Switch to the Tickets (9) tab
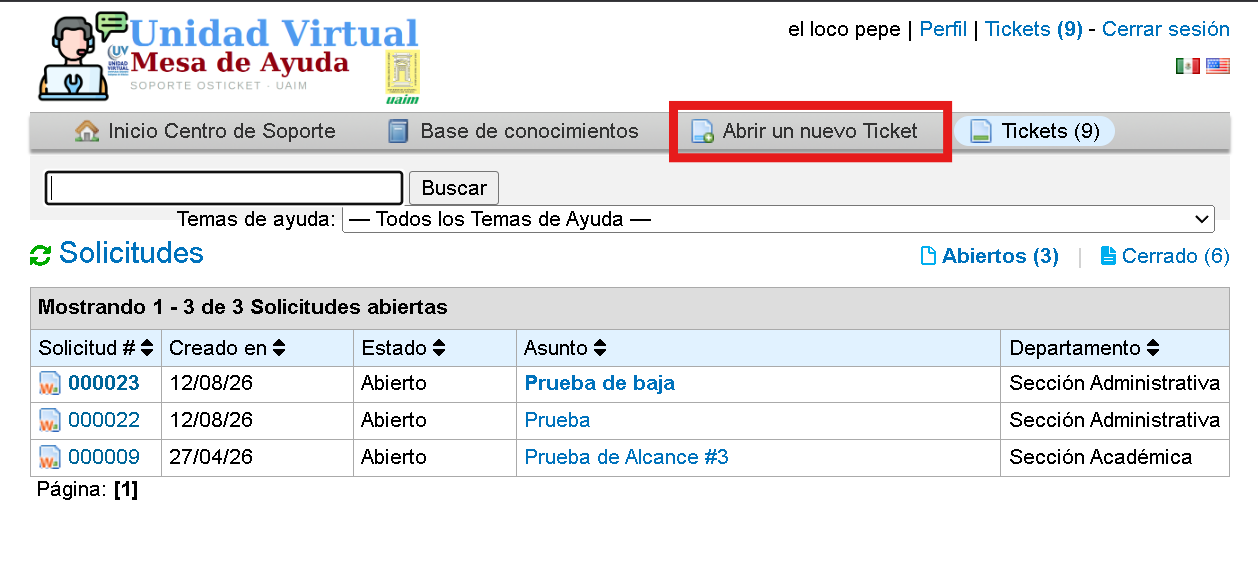The height and width of the screenshot is (585, 1258). pos(1034,131)
